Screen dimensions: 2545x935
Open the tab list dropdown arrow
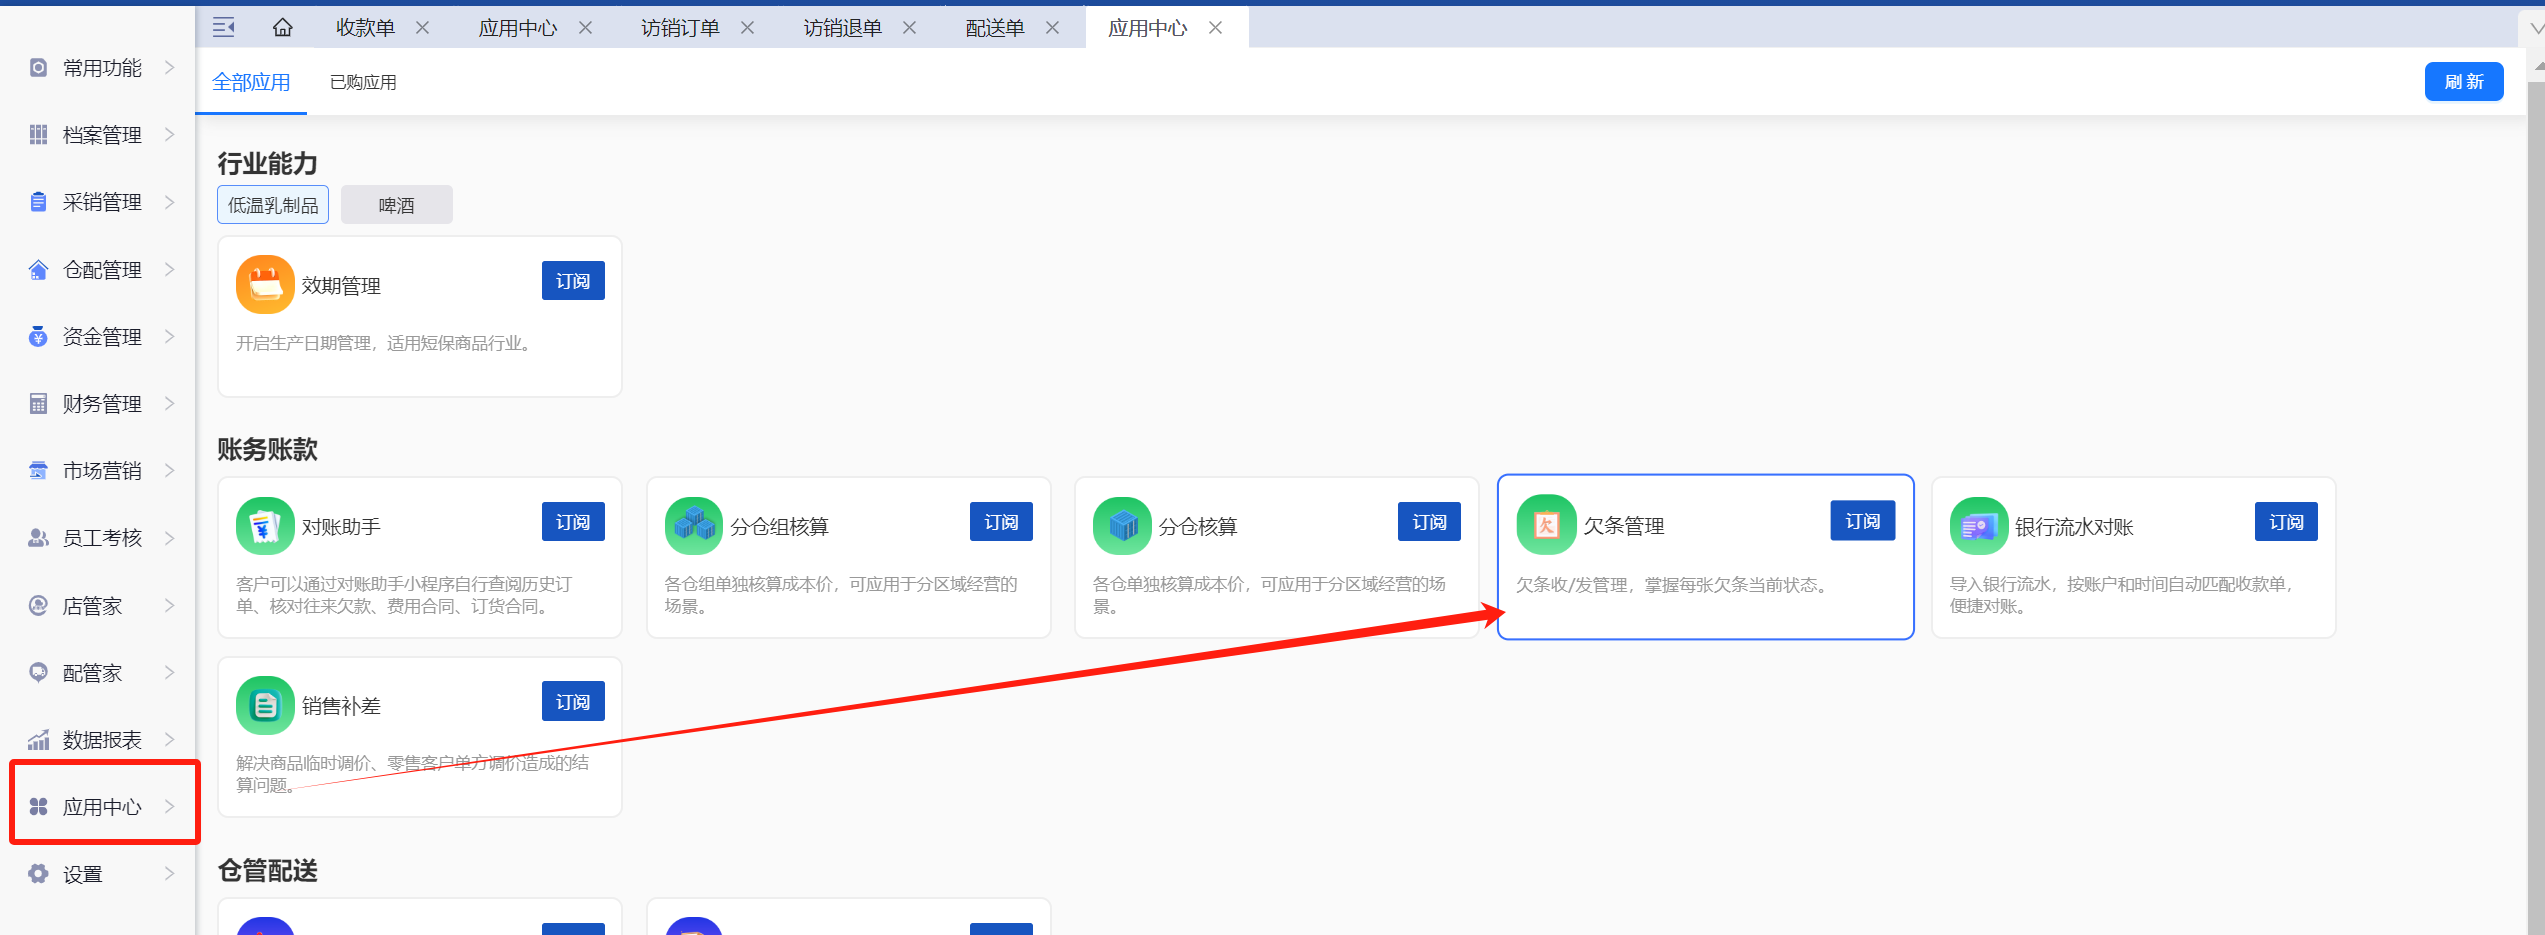coord(2535,28)
